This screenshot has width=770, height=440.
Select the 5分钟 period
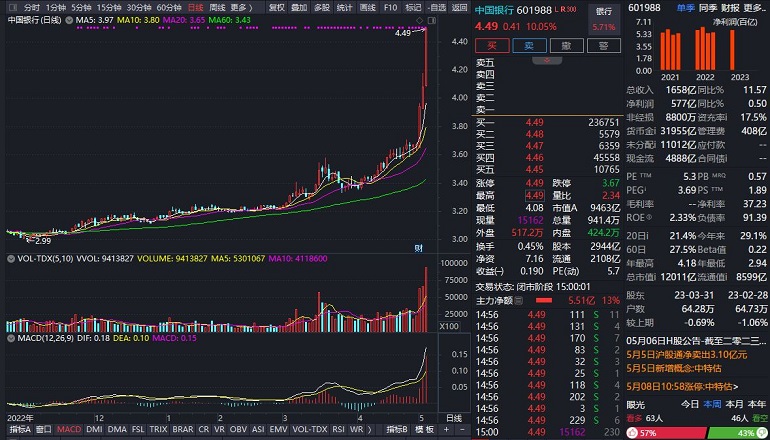pos(81,7)
